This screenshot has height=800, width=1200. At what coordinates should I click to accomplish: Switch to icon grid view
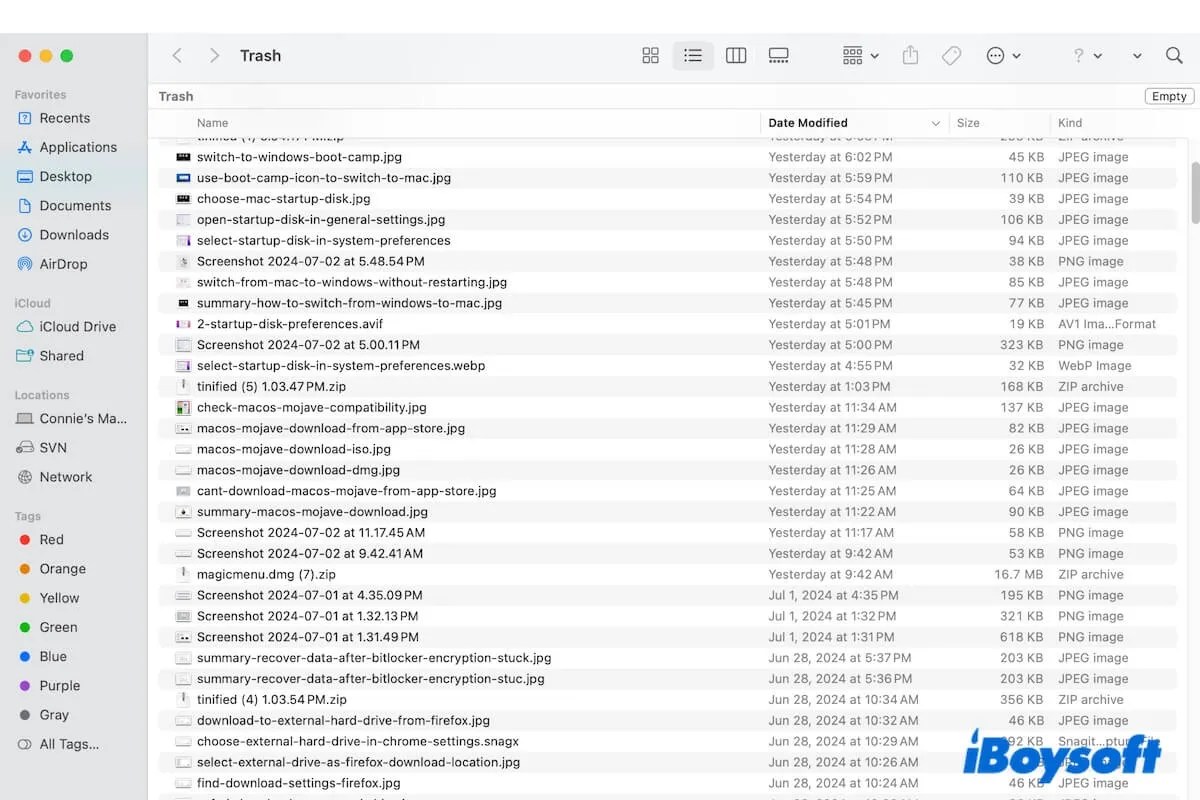[x=650, y=55]
